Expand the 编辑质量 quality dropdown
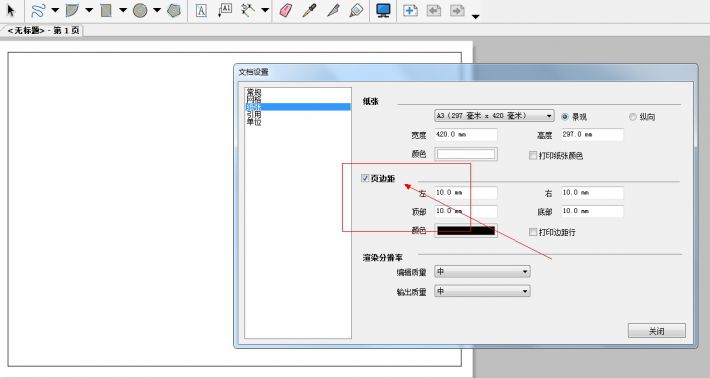The image size is (710, 378). [x=482, y=272]
